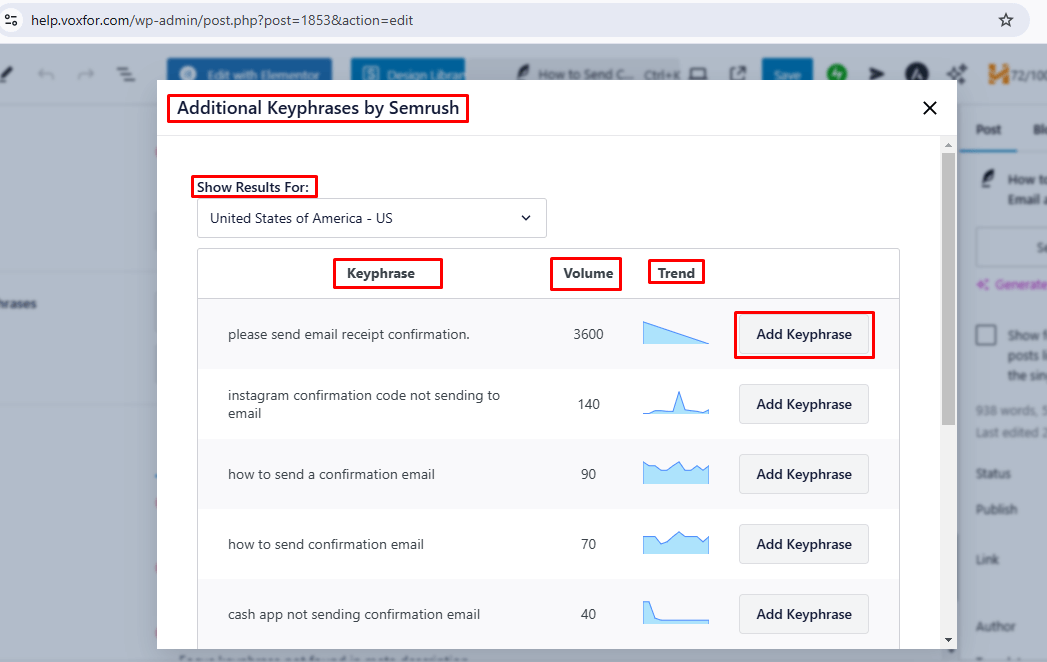This screenshot has height=662, width=1047.
Task: Add keyphrase for cash app confirmation row
Action: (804, 614)
